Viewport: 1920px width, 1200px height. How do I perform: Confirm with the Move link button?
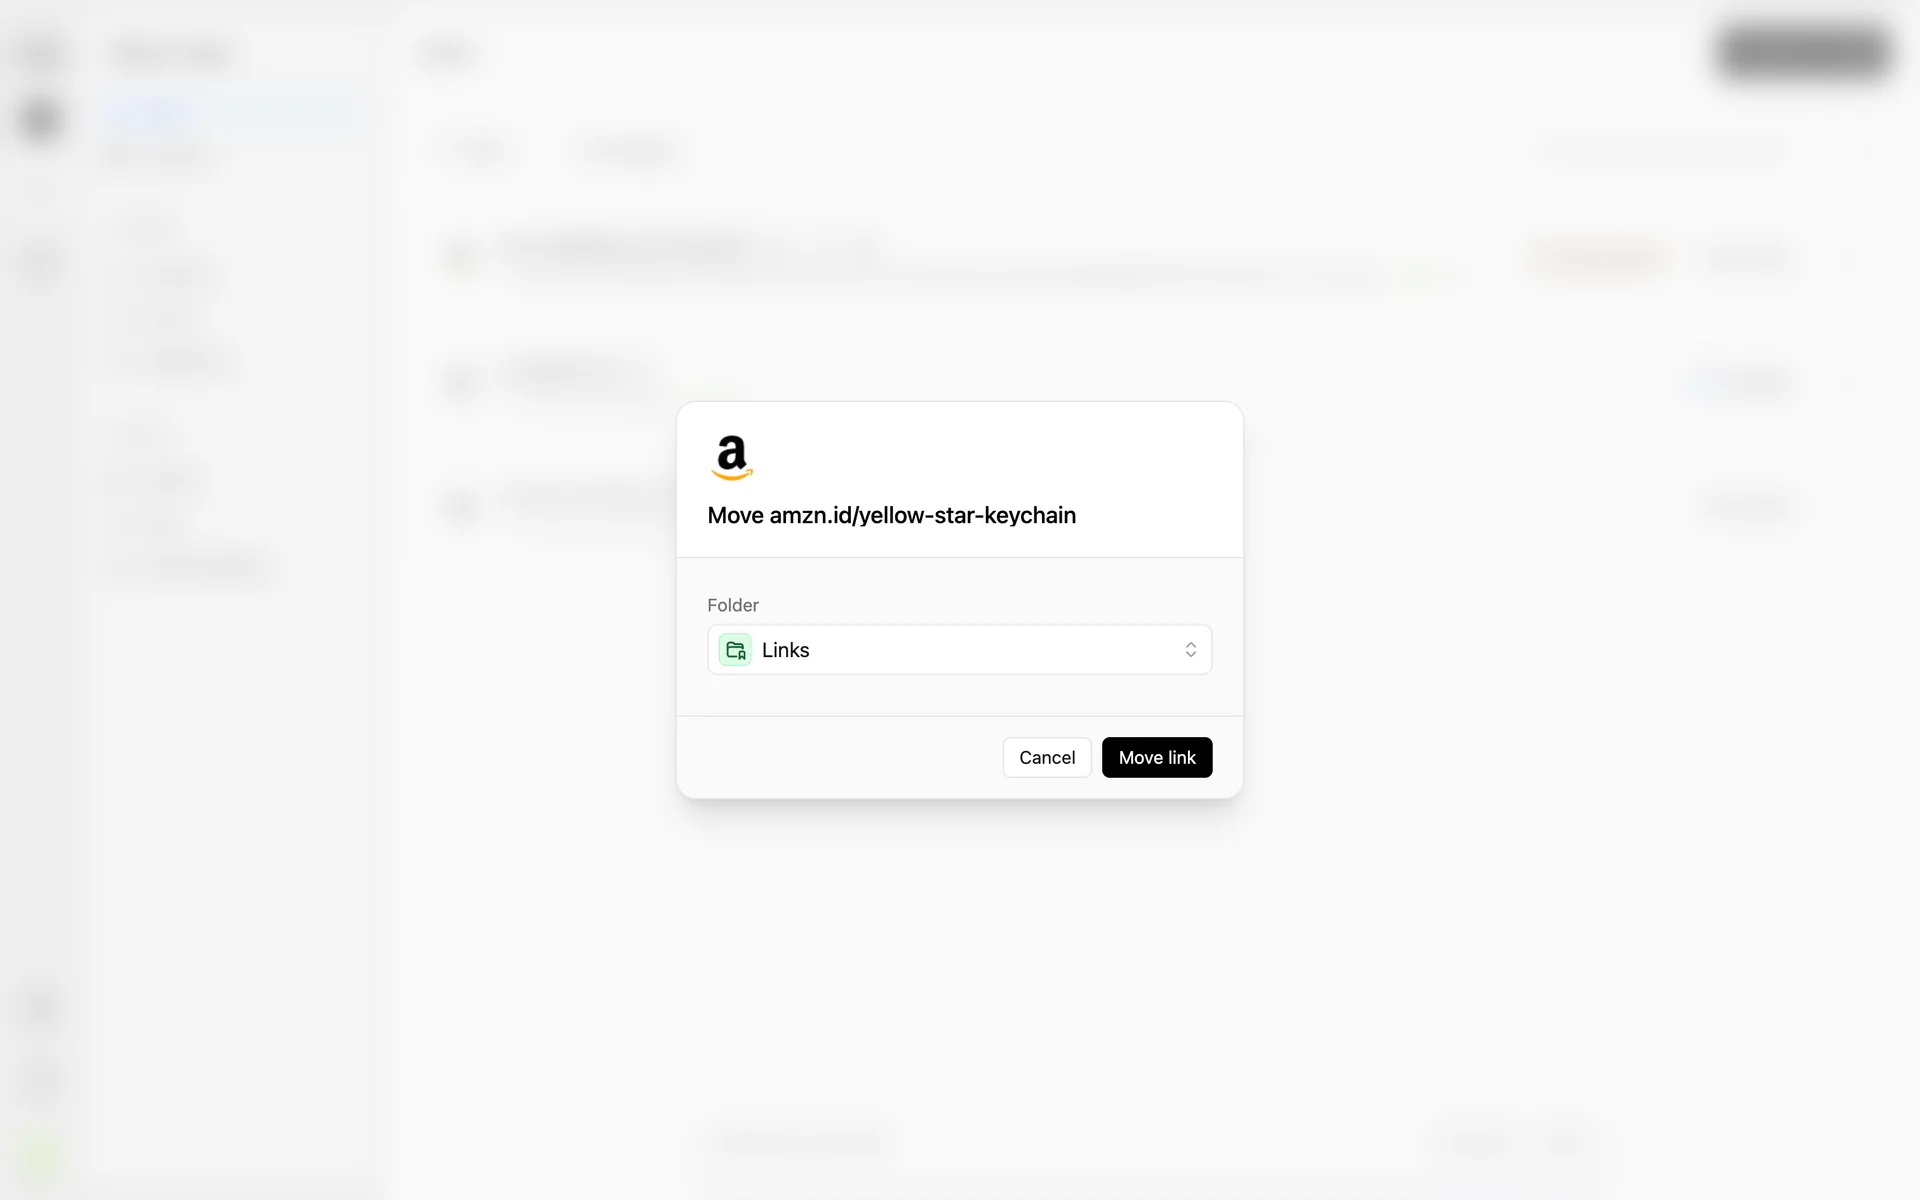point(1157,757)
